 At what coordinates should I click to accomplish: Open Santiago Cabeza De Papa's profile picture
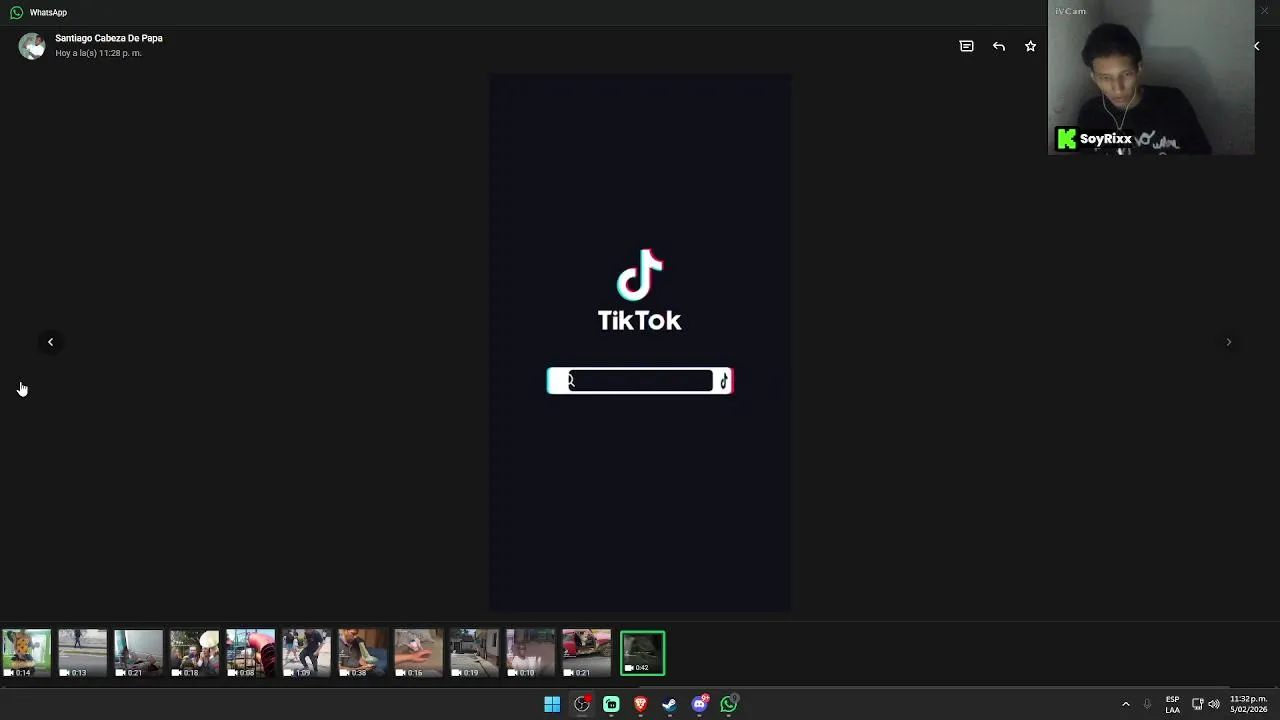click(x=32, y=46)
